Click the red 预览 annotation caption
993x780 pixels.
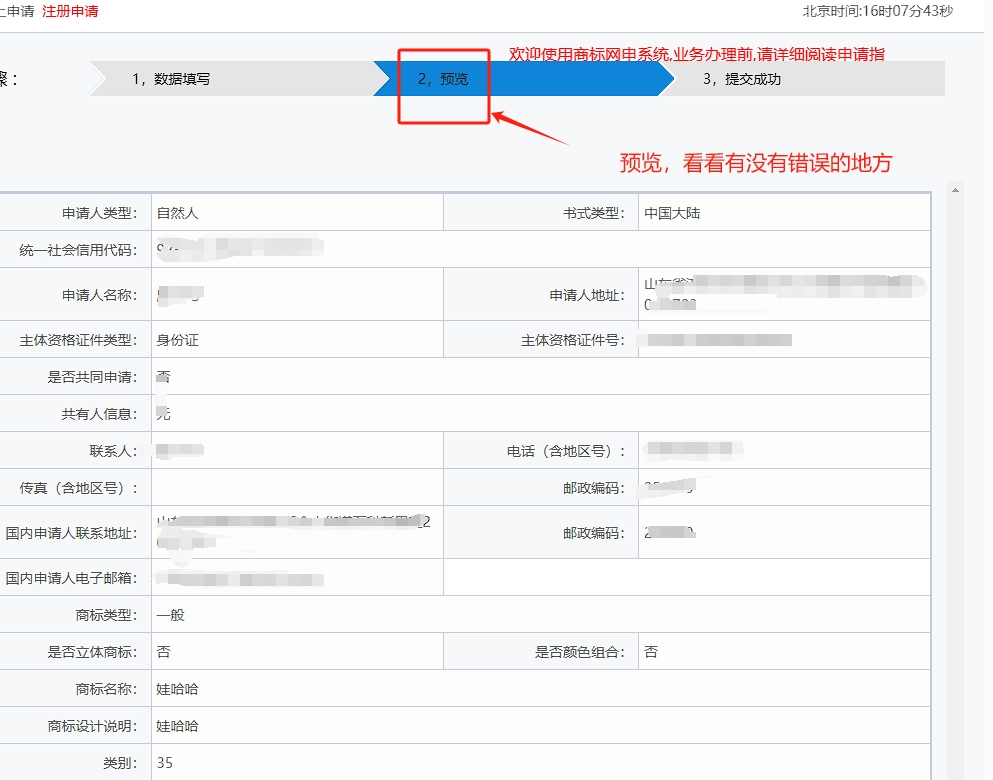(755, 163)
